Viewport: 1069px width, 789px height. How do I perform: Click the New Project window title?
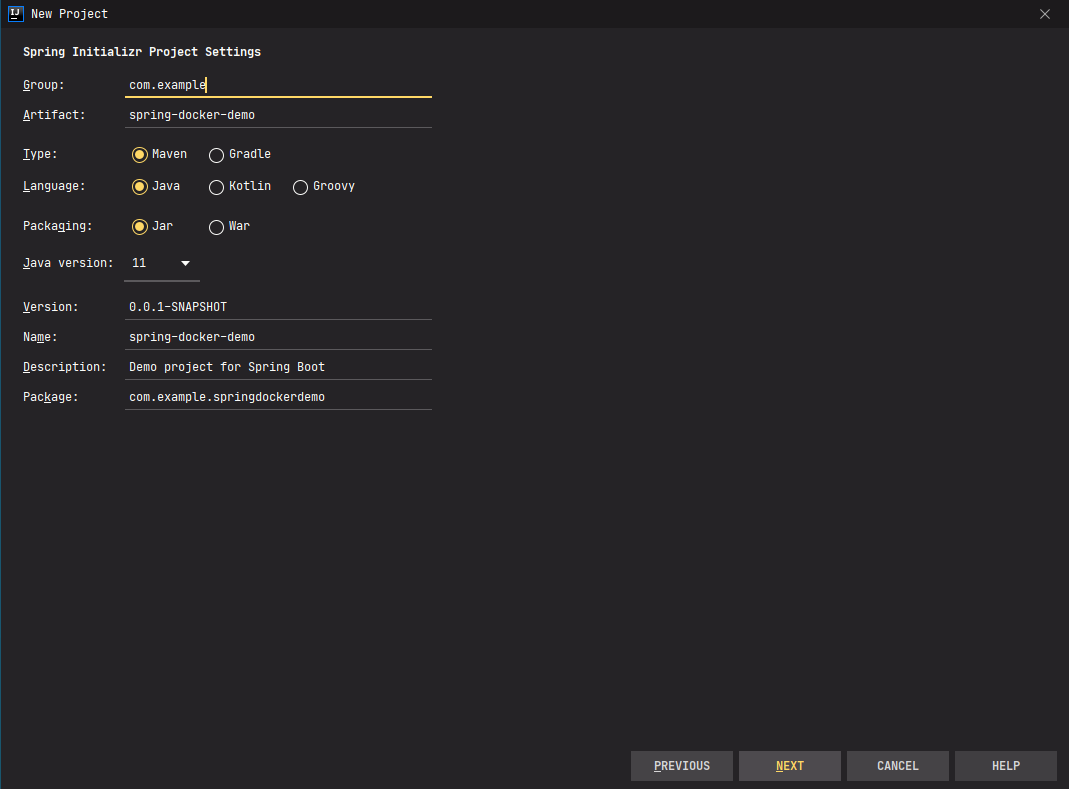coord(70,14)
